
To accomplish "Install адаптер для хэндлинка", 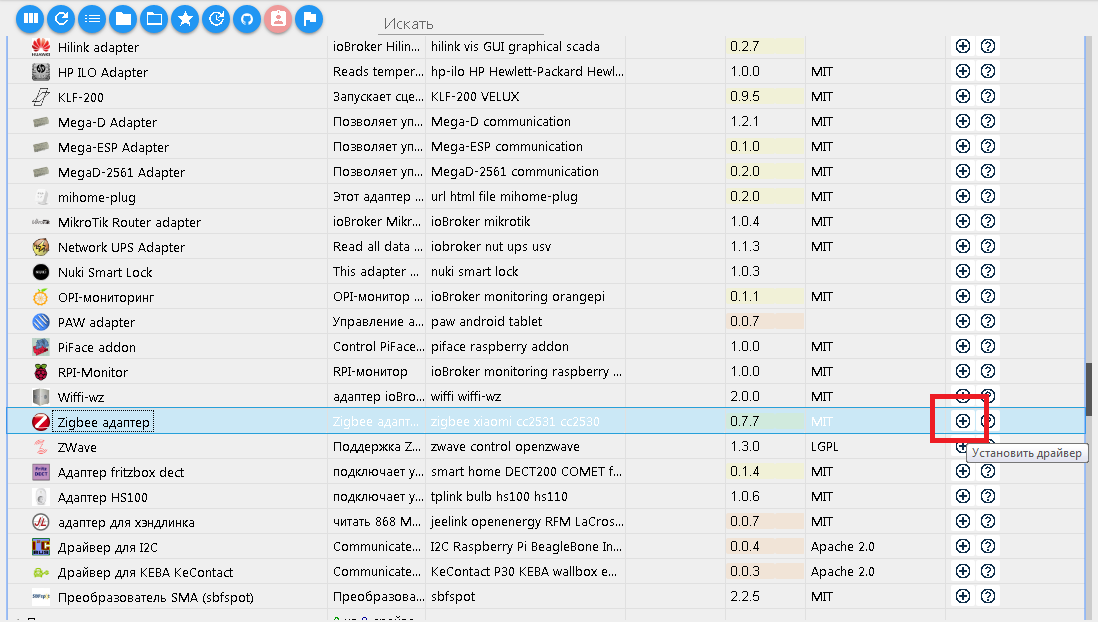I will tap(963, 521).
